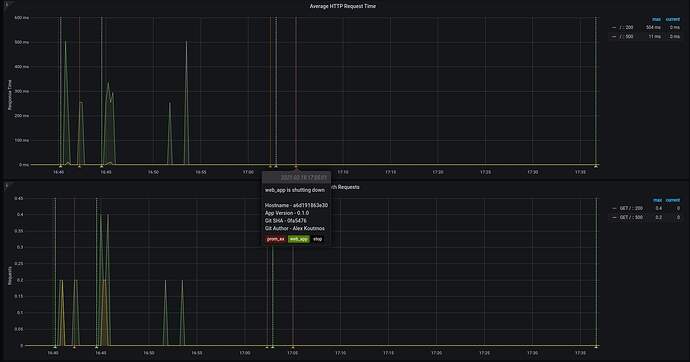This screenshot has width=690, height=362.
Task: Click the 504 ms max value in top legend
Action: coord(653,27)
